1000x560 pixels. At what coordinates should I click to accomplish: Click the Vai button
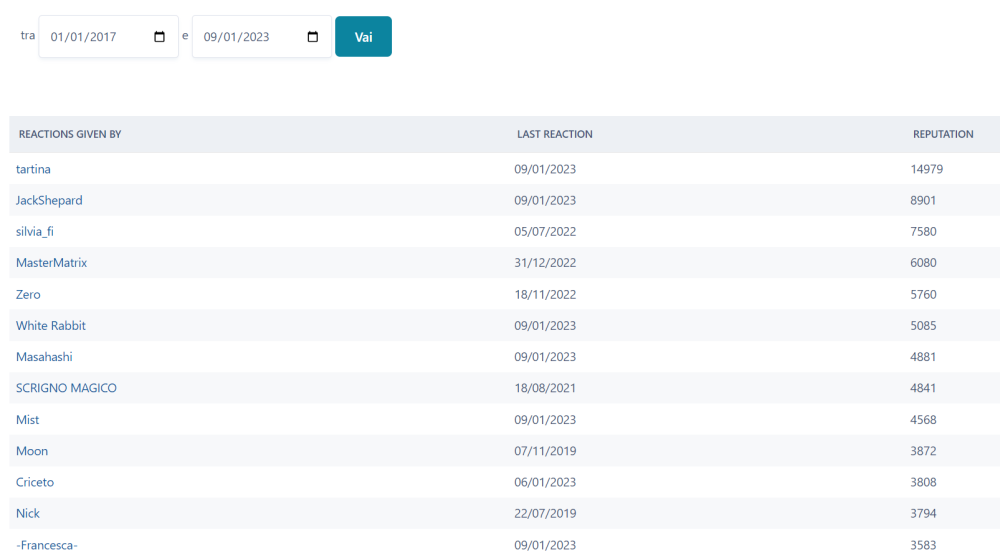pos(364,36)
